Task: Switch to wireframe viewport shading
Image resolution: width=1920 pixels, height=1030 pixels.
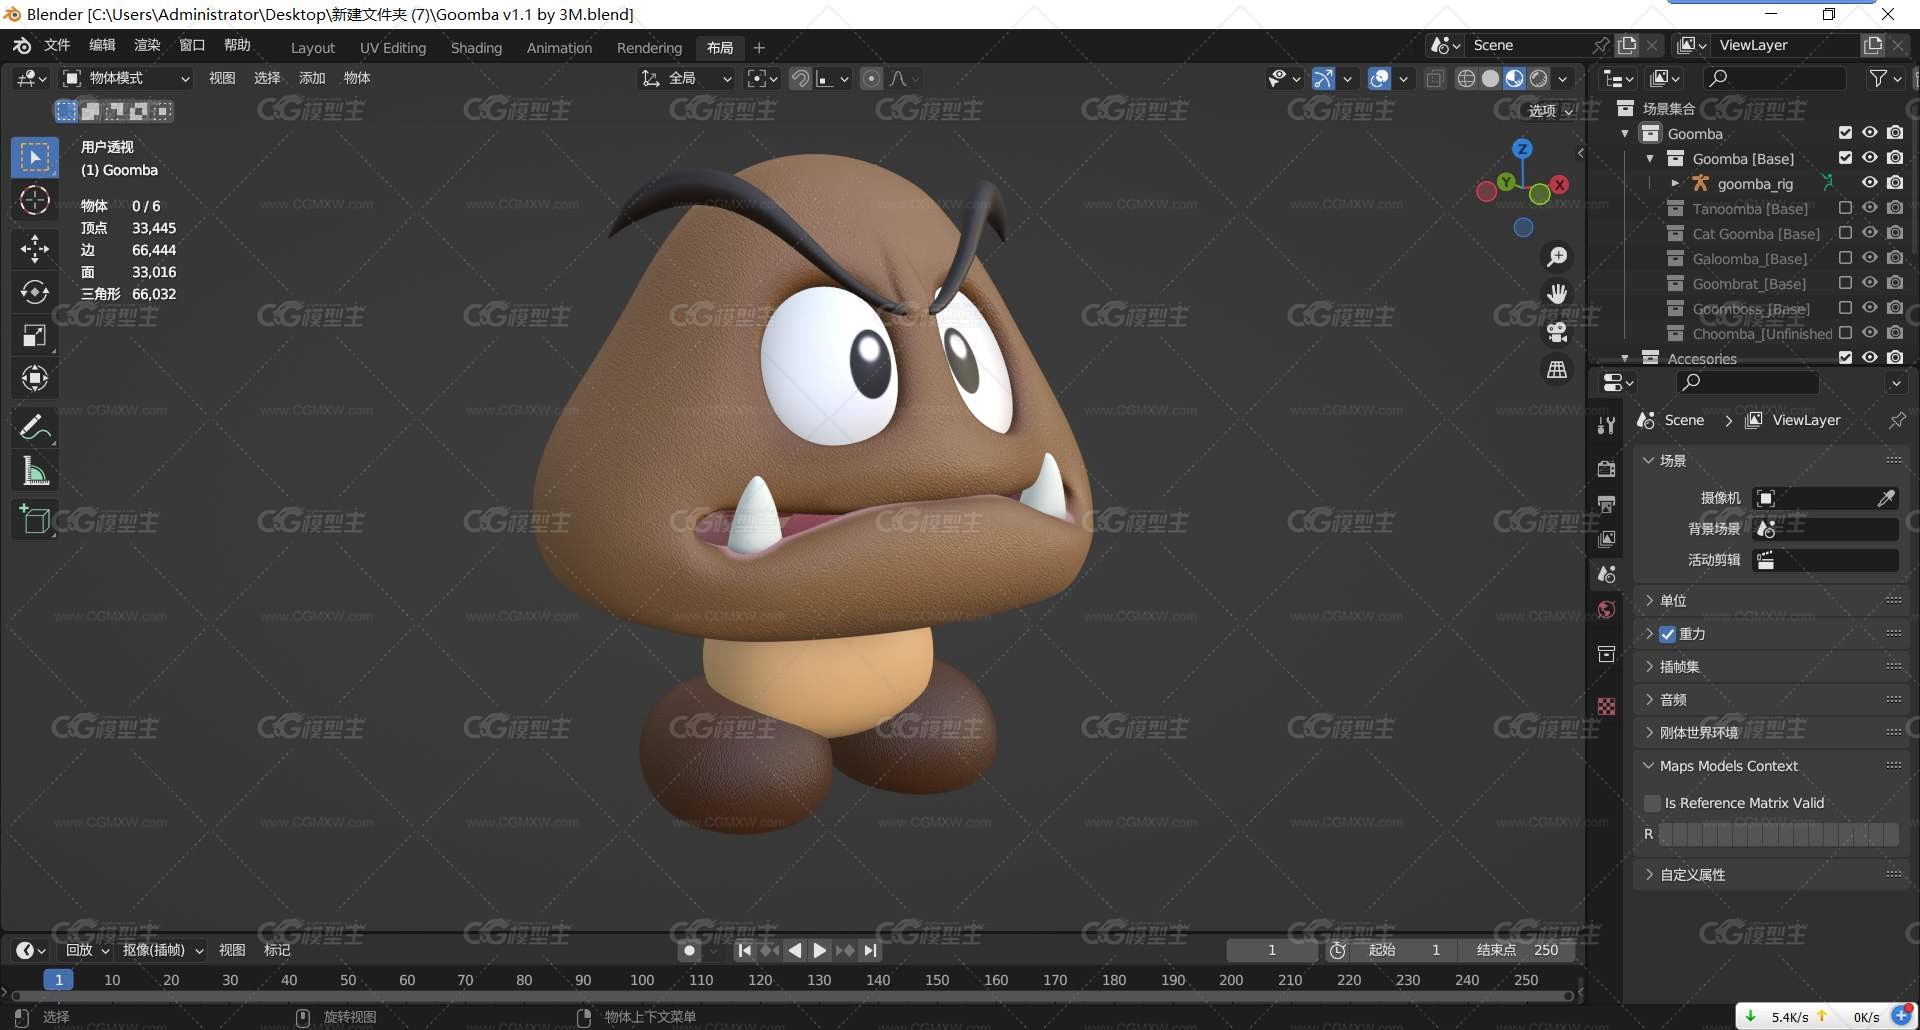Action: click(1466, 78)
